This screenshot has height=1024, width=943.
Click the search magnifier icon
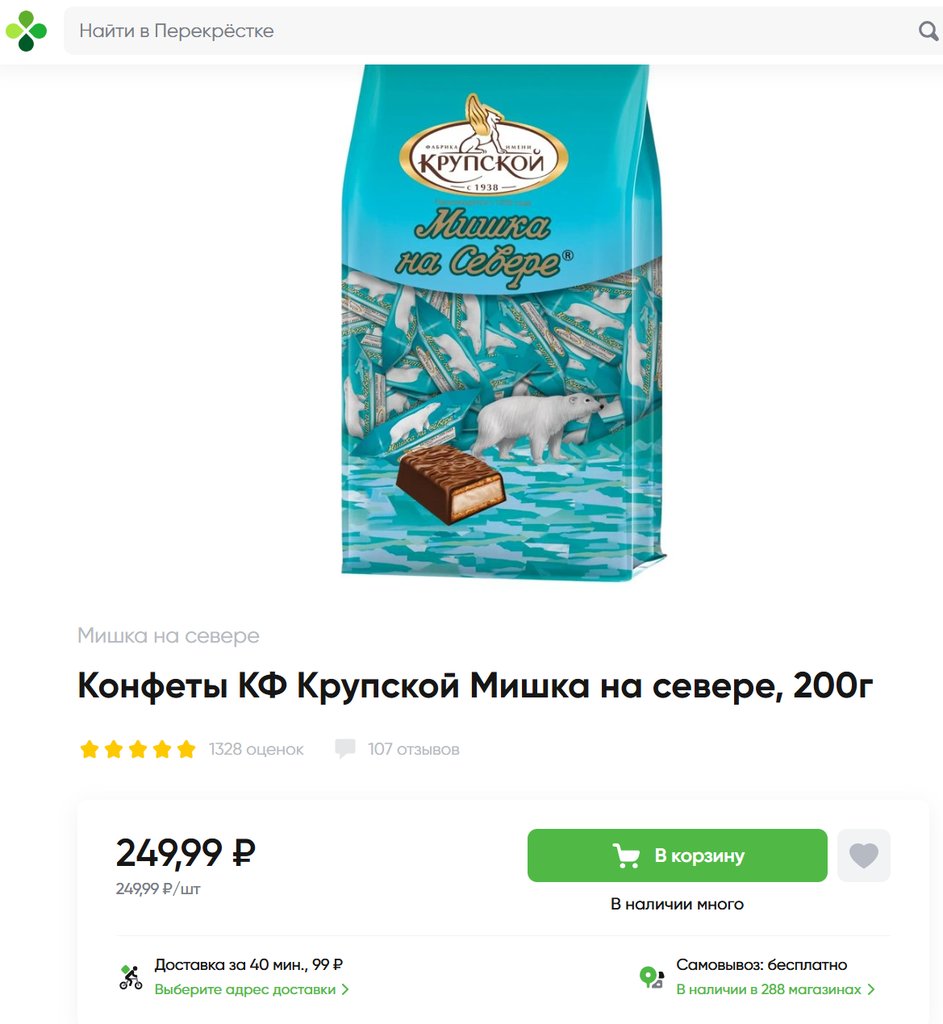pyautogui.click(x=928, y=31)
